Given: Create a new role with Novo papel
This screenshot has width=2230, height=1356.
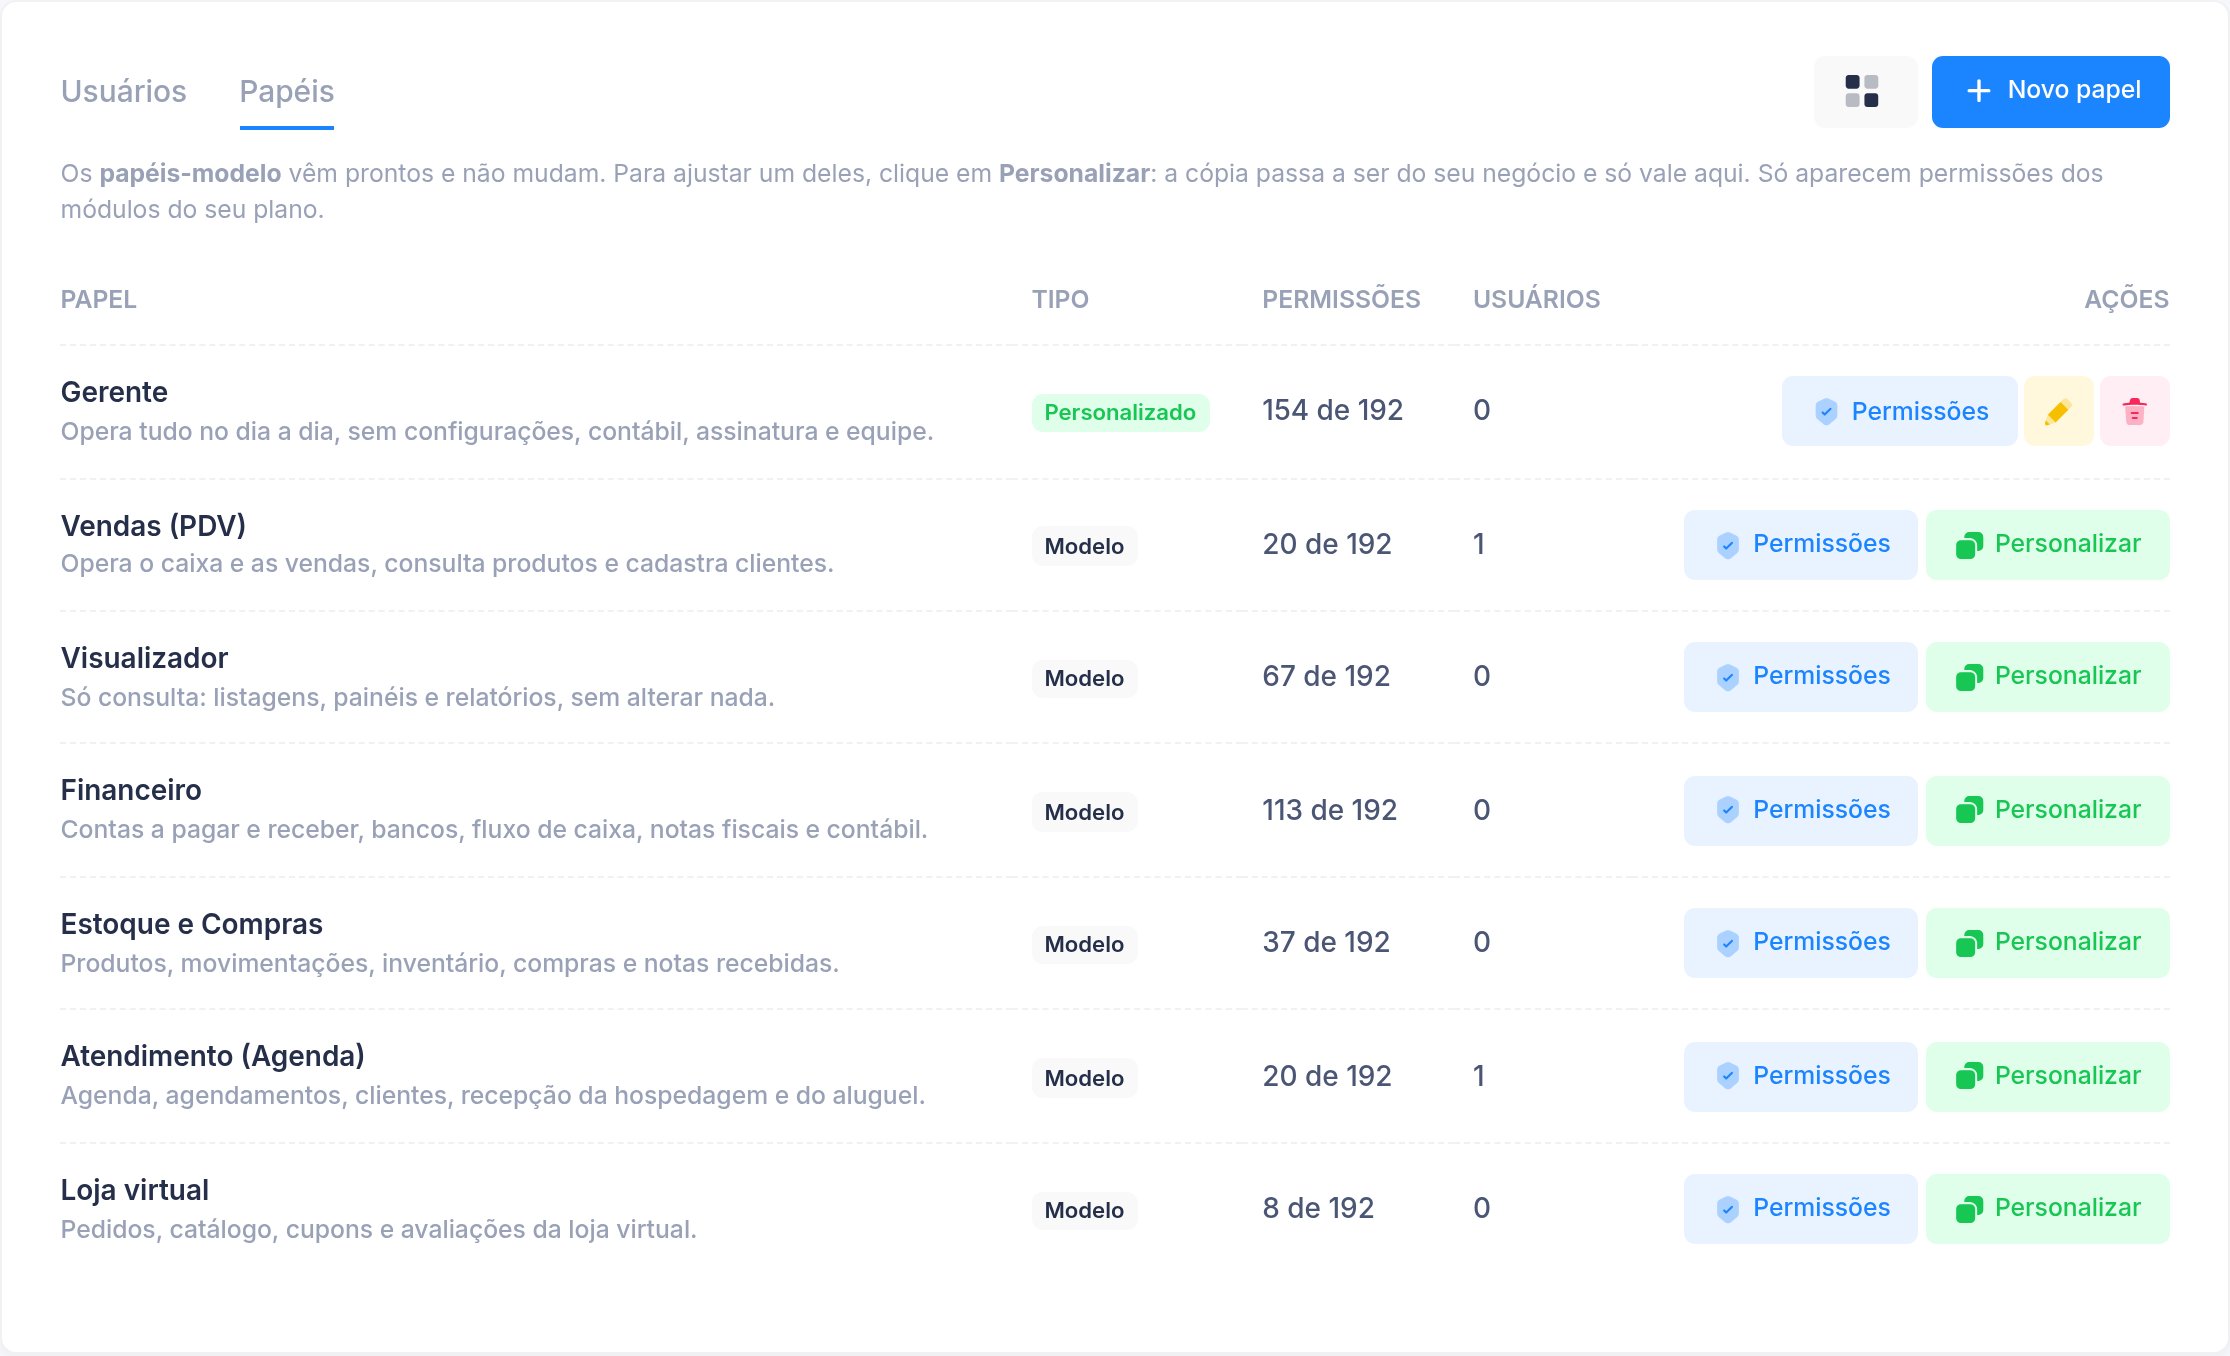Looking at the screenshot, I should pyautogui.click(x=2050, y=91).
